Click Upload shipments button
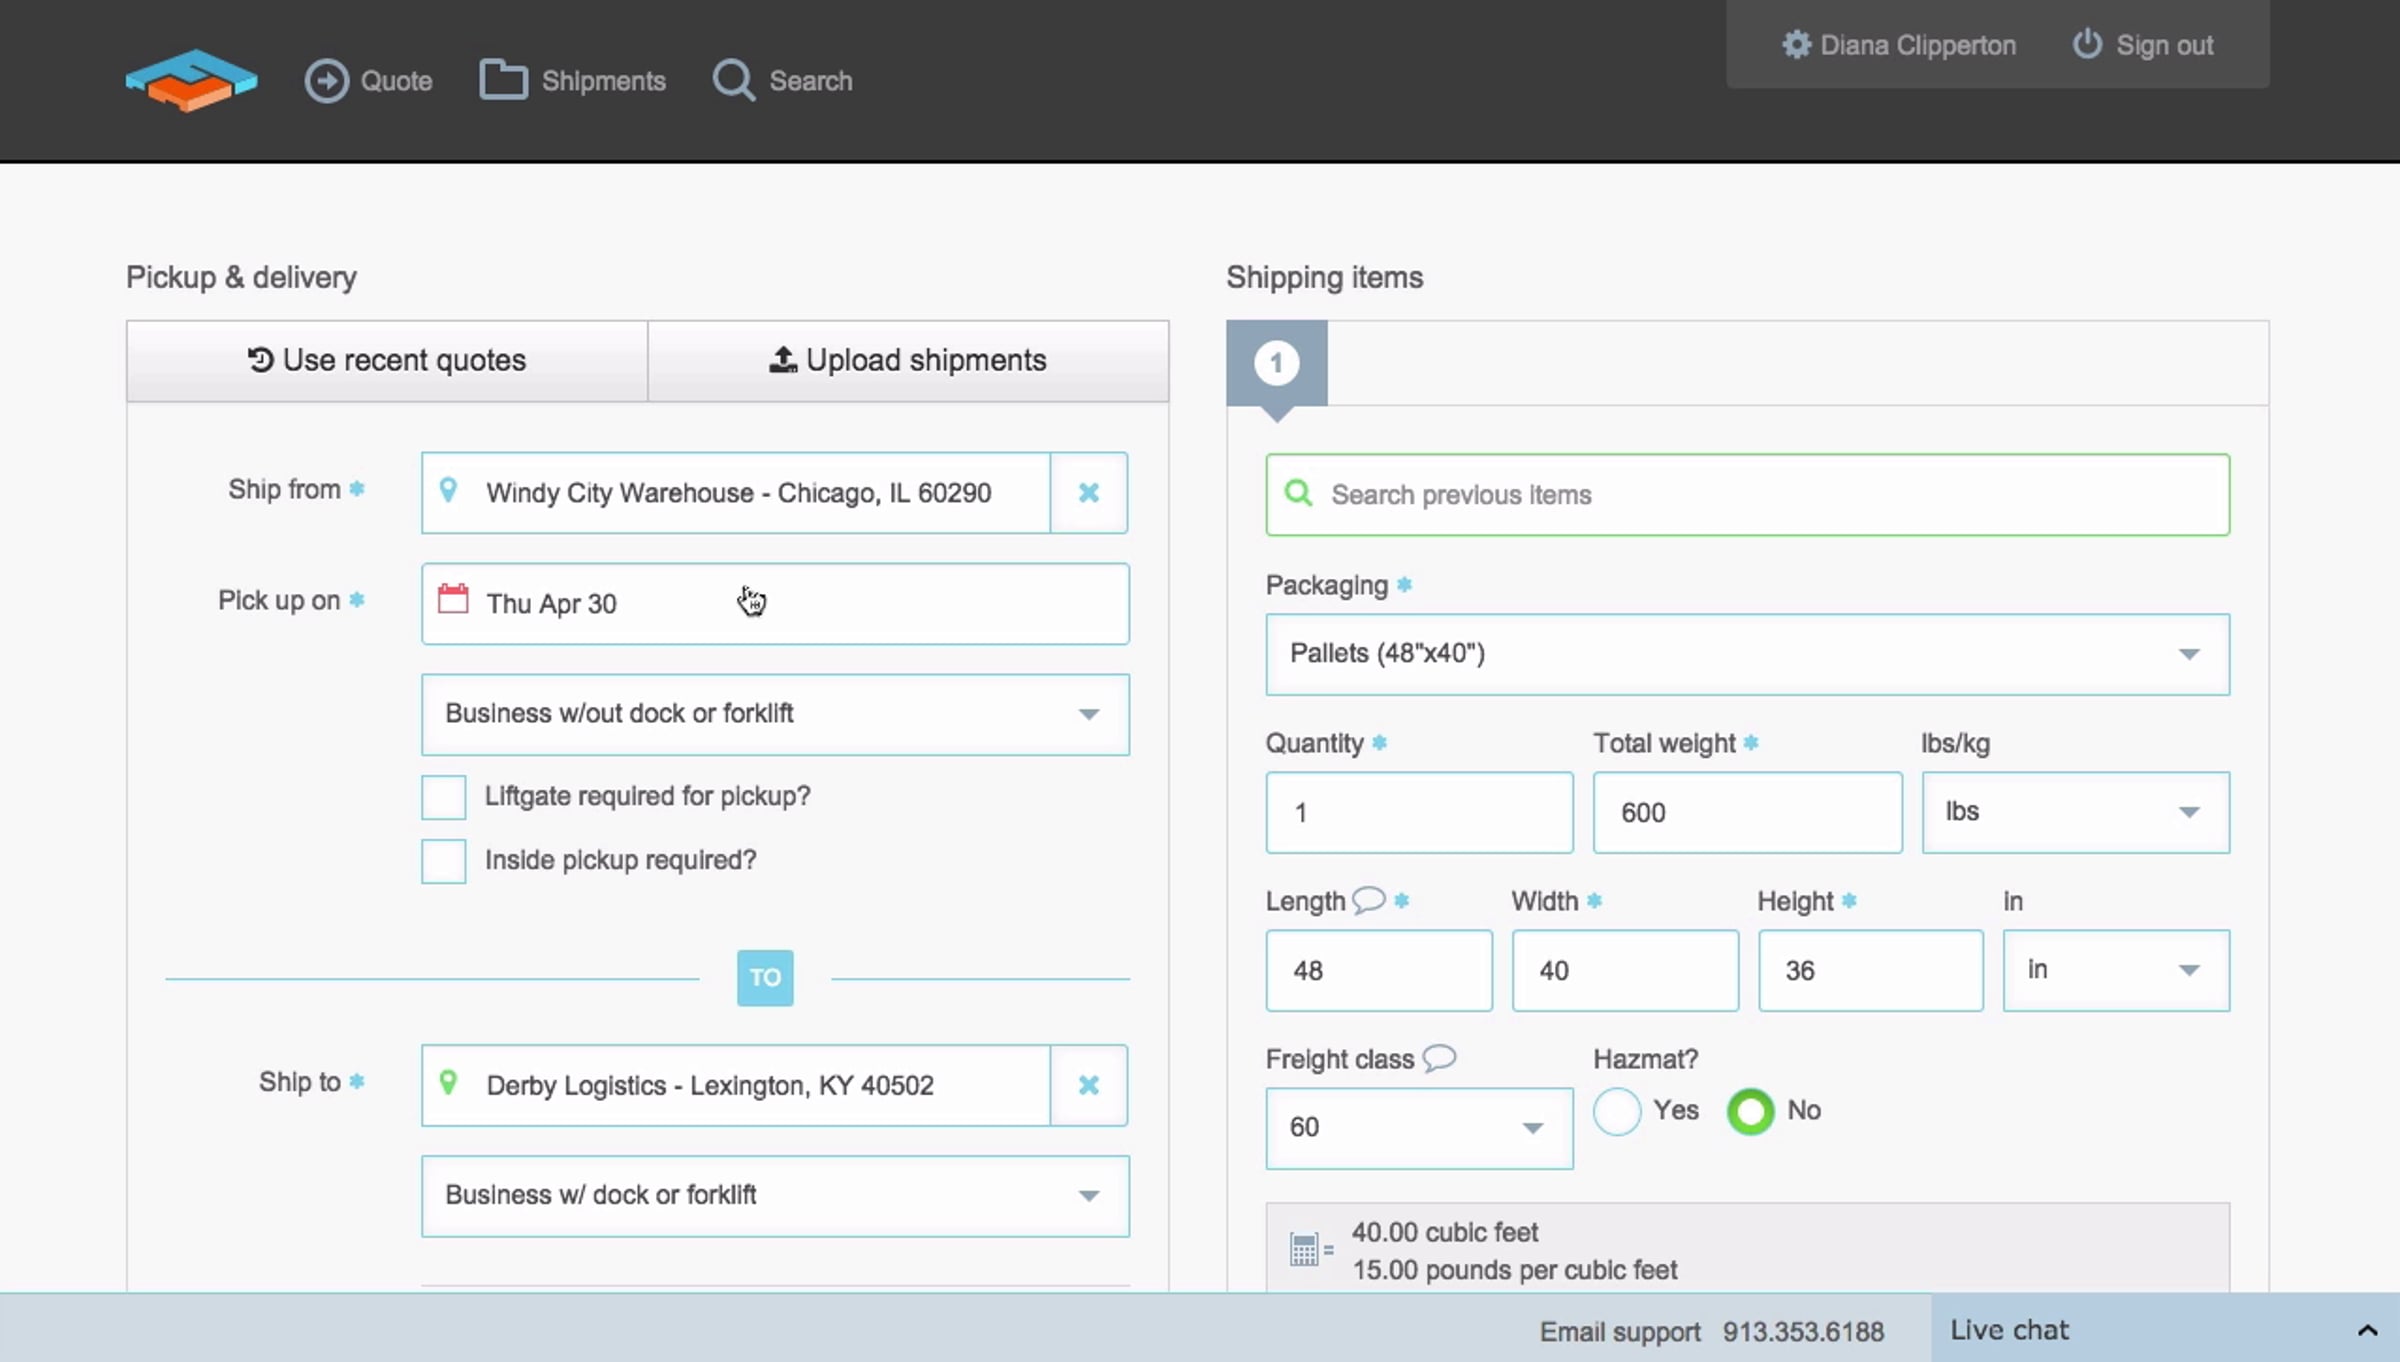Viewport: 2400px width, 1362px height. [x=908, y=361]
